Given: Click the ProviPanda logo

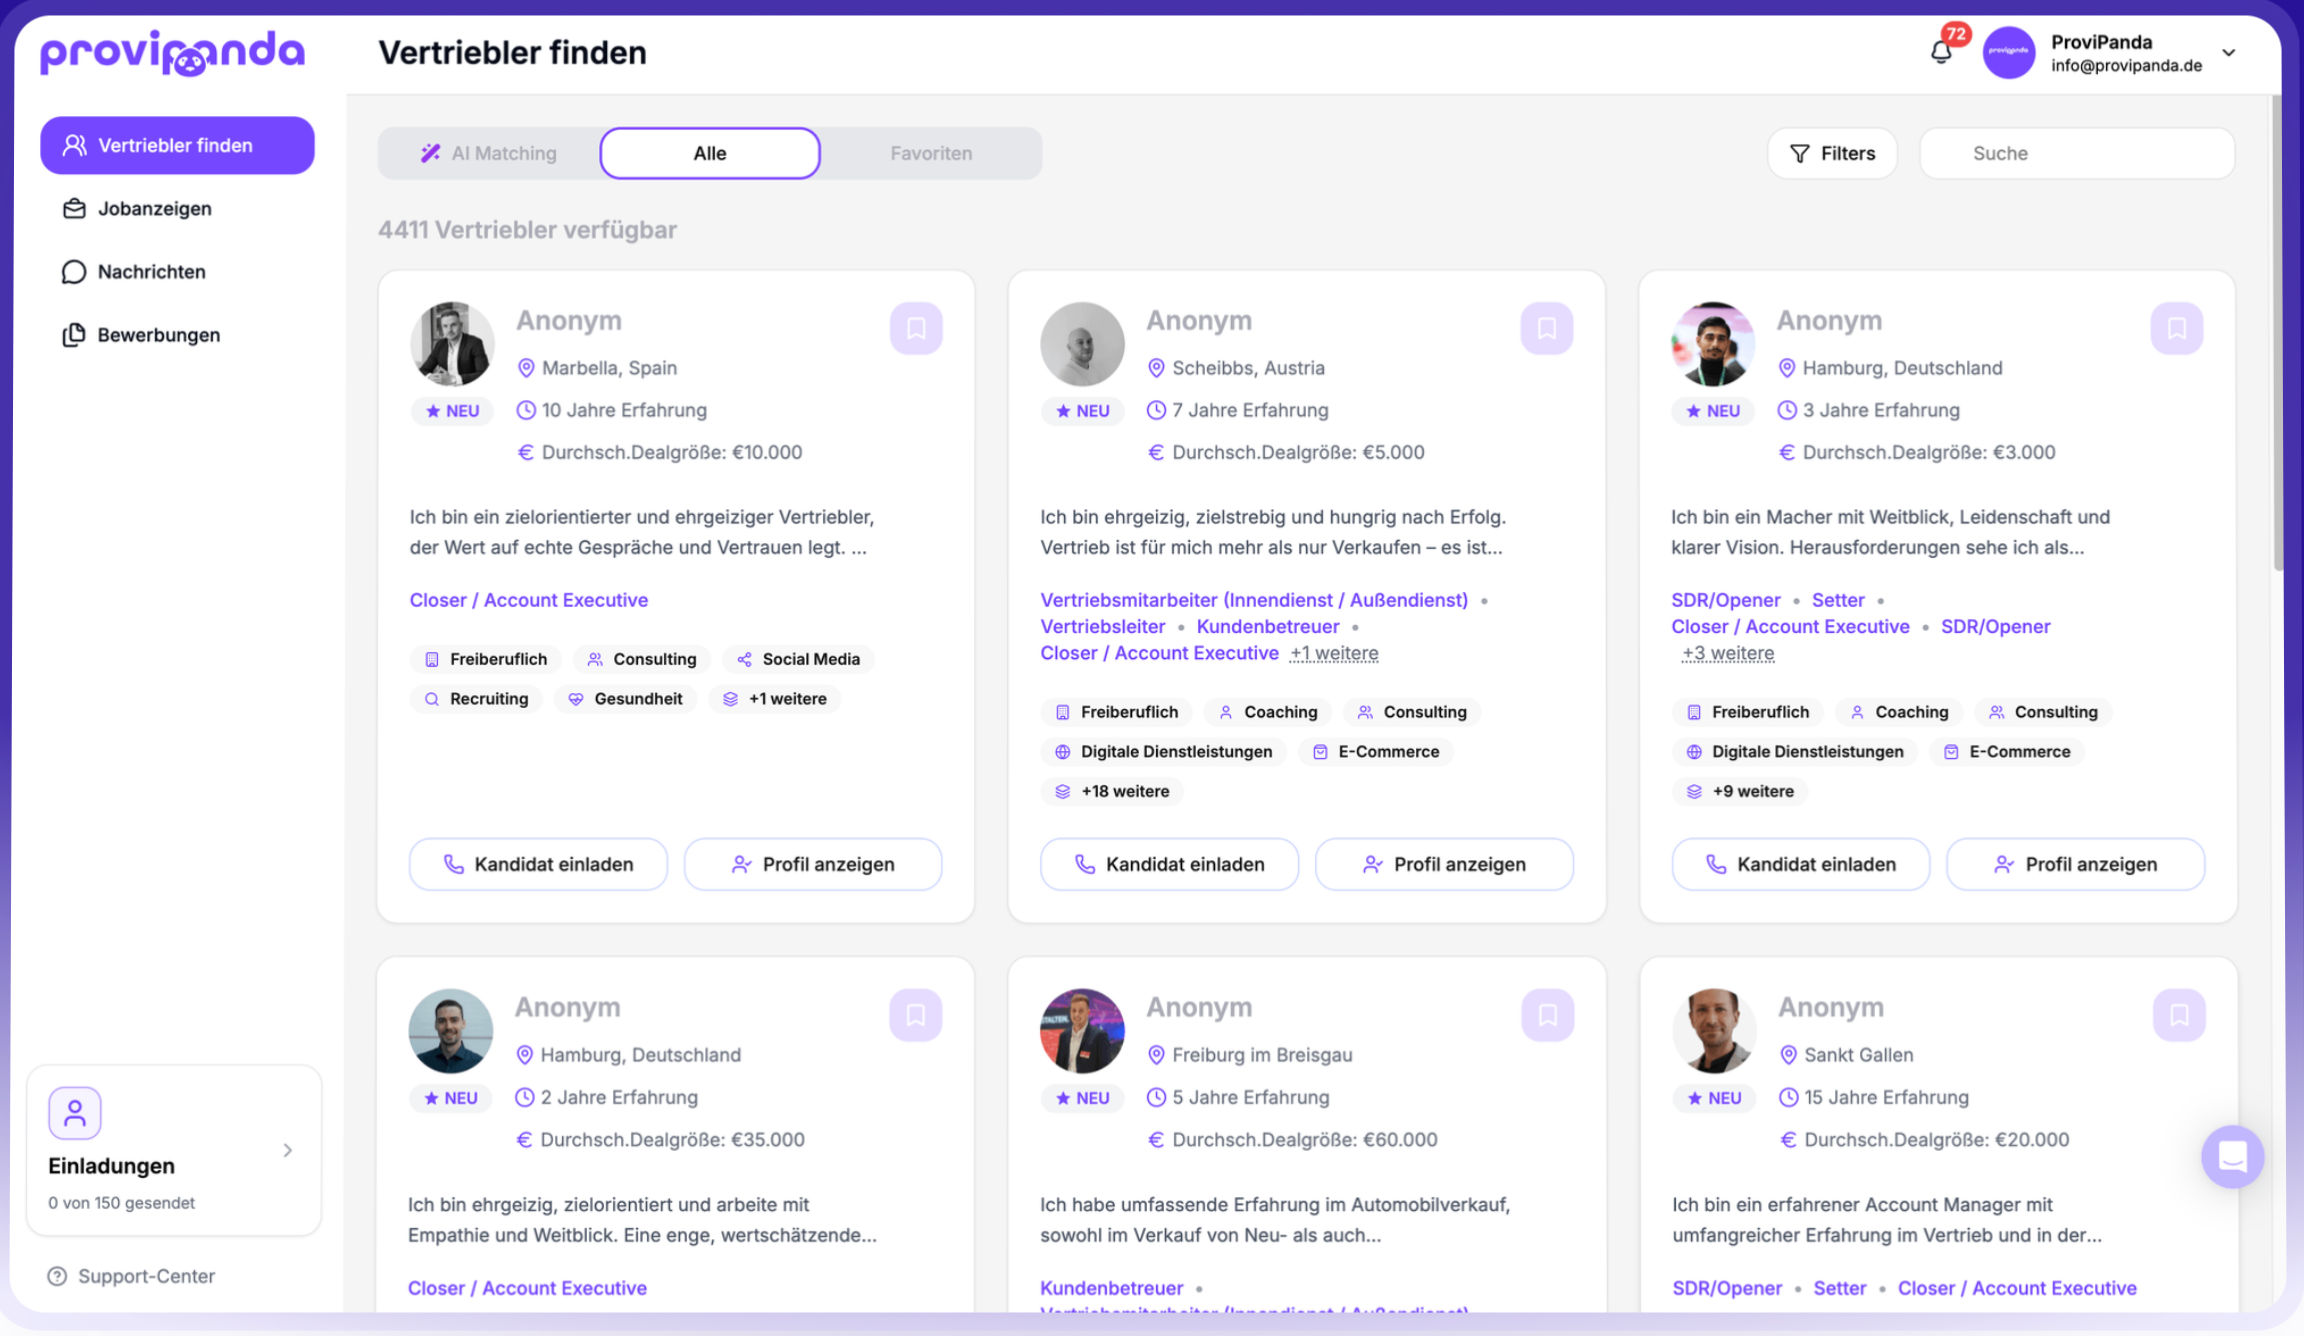Looking at the screenshot, I should click(172, 52).
